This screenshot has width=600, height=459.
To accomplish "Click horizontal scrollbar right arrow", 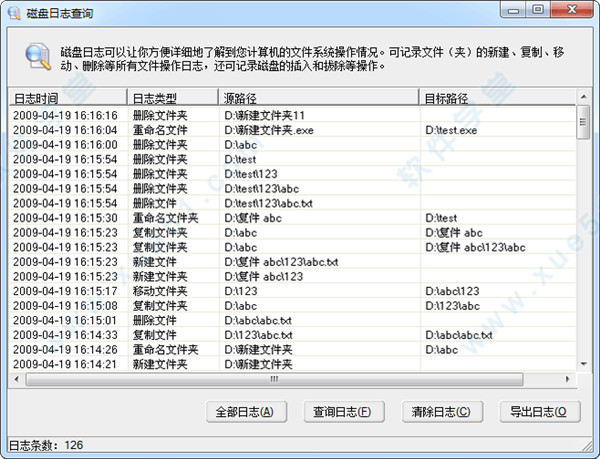I will tap(567, 379).
